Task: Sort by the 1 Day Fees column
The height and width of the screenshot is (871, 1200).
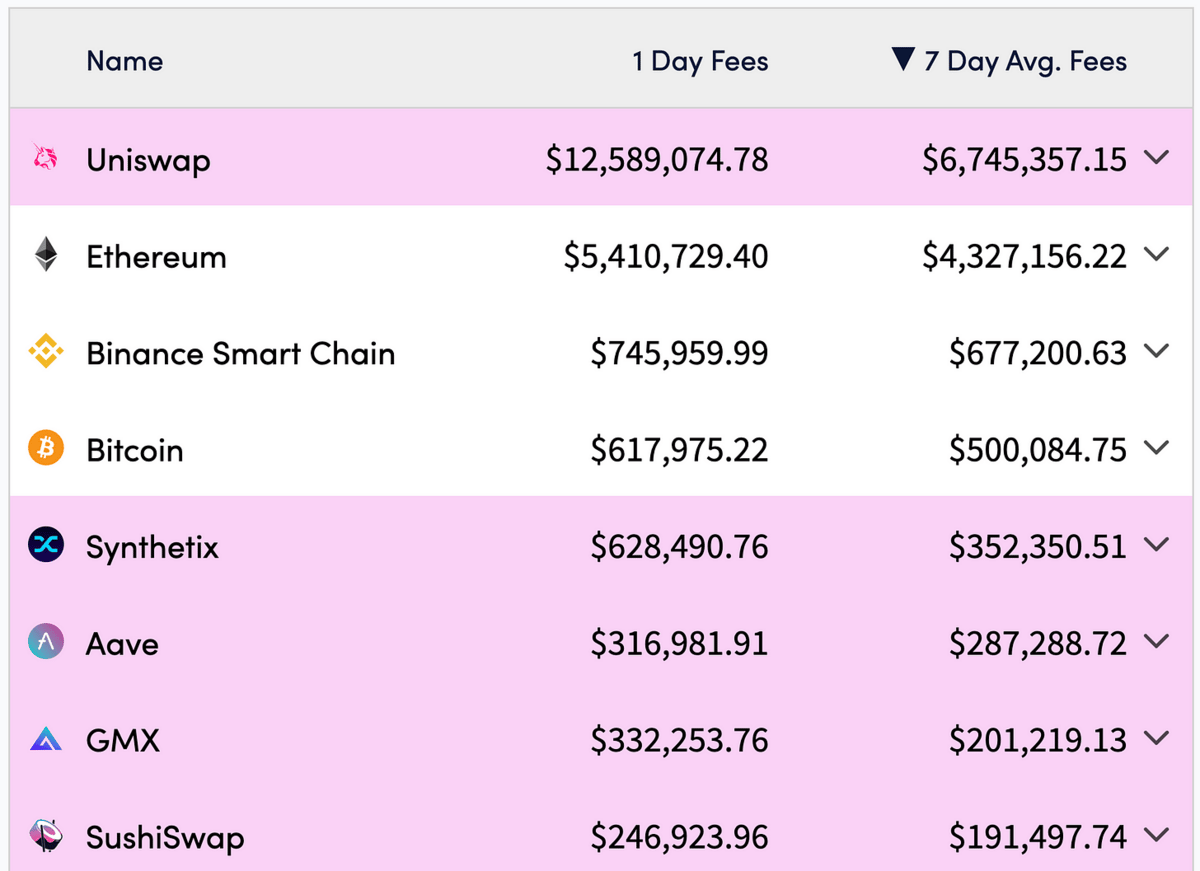Action: [699, 61]
